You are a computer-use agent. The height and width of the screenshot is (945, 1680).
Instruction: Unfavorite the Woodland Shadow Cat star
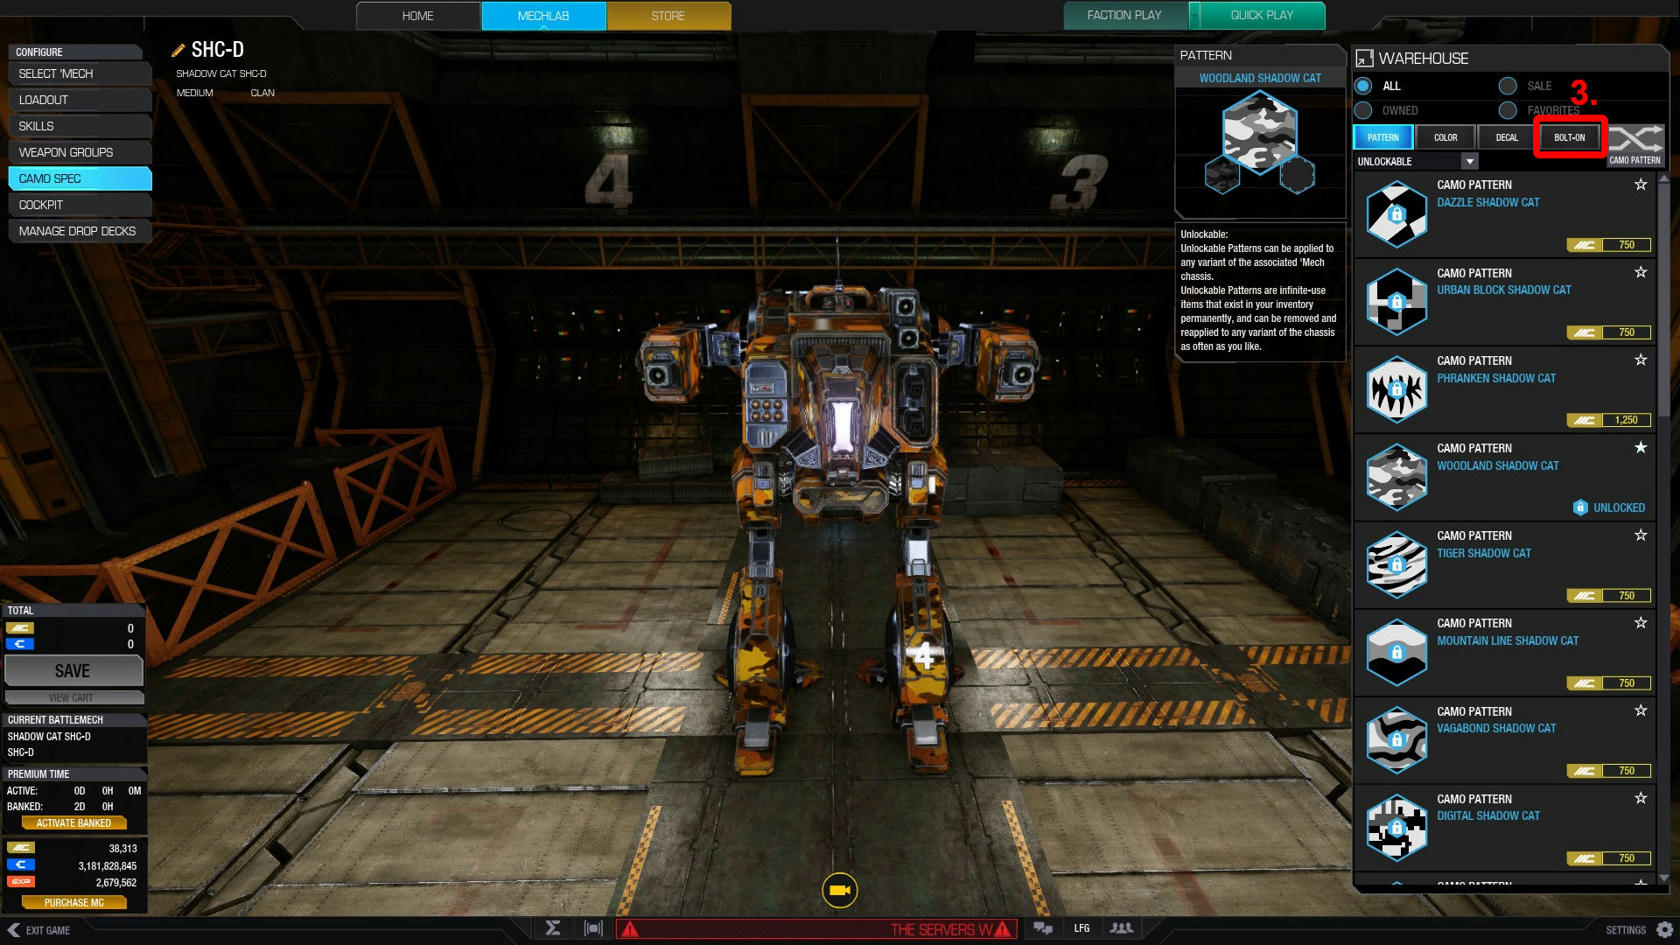point(1640,447)
